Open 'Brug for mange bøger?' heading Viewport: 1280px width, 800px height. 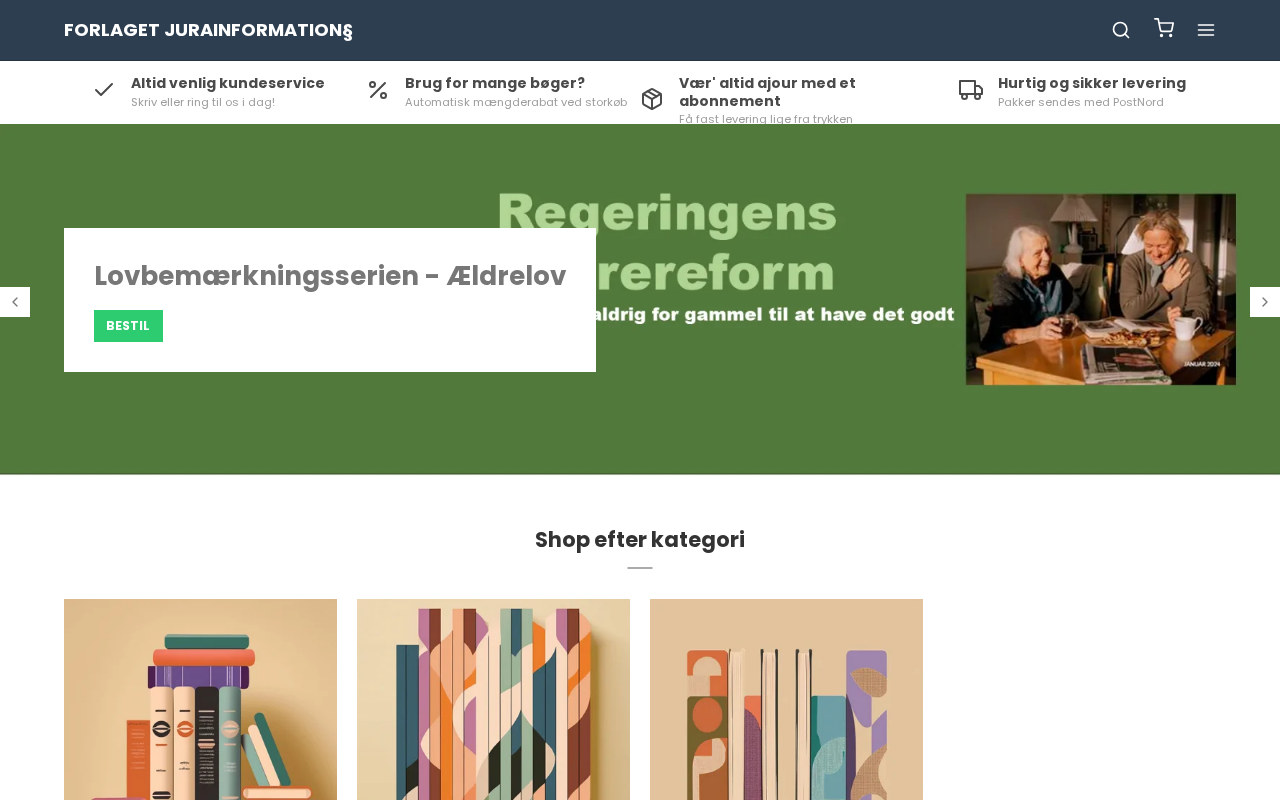pos(495,83)
